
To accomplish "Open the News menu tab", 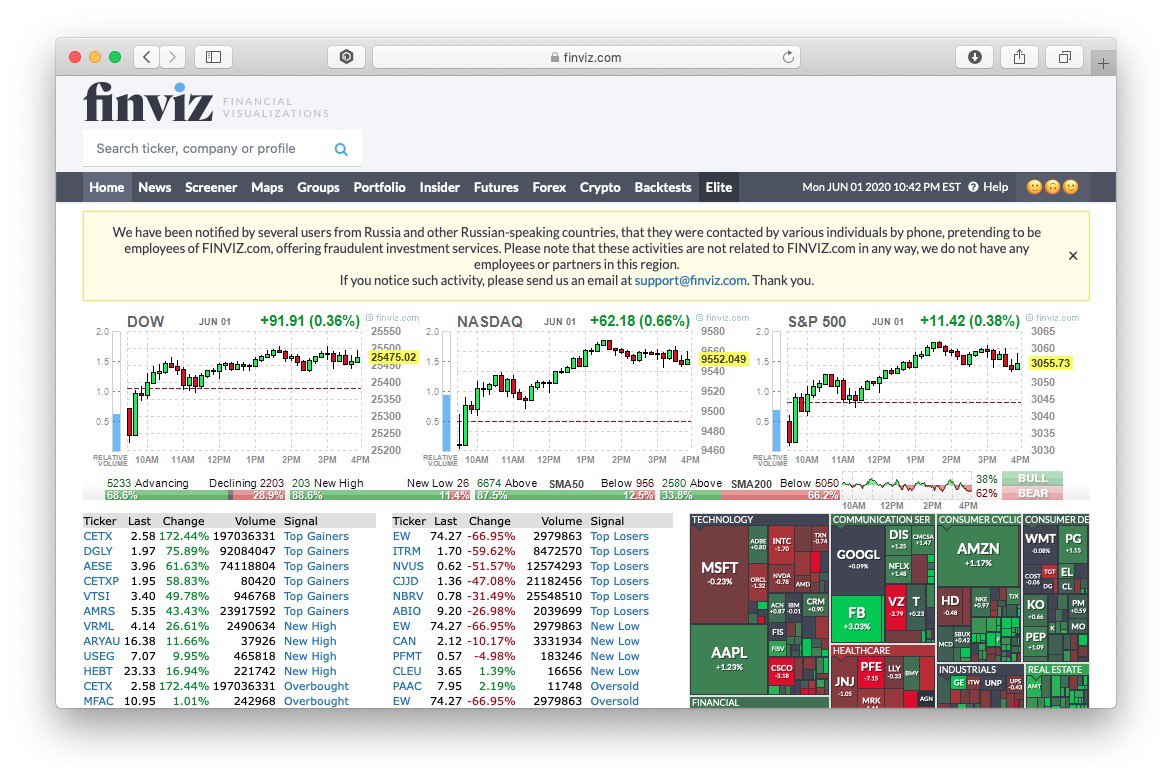I will [x=155, y=187].
